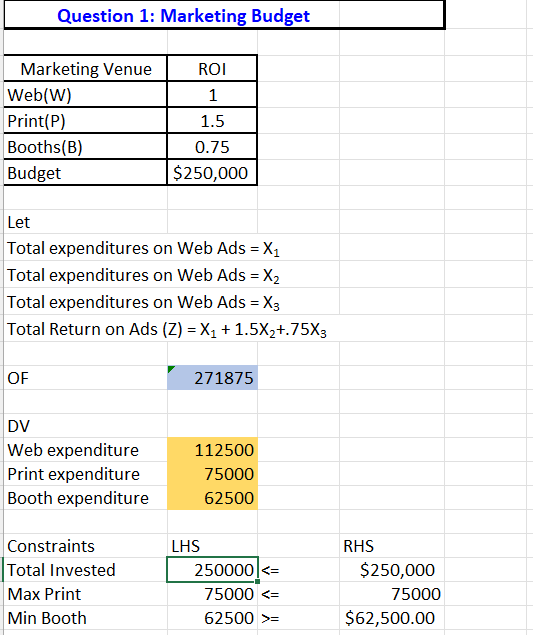Select the 'Min Booth' label
533x635 pixels.
[x=85, y=618]
